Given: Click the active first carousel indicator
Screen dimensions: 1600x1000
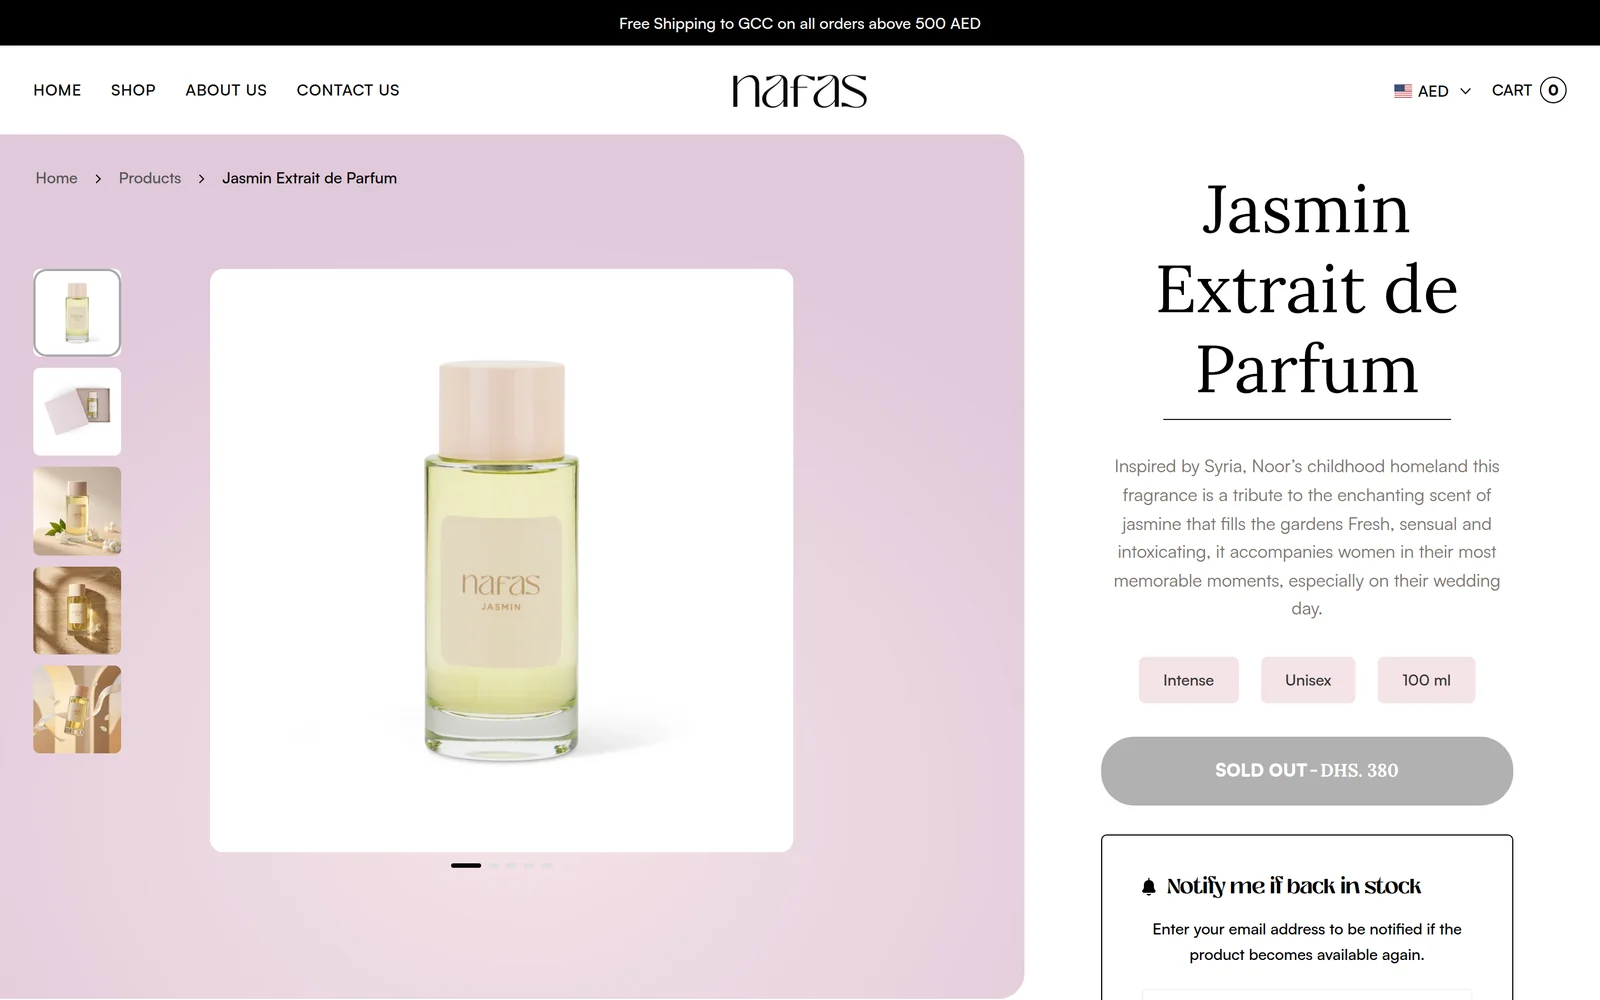Looking at the screenshot, I should pyautogui.click(x=466, y=865).
